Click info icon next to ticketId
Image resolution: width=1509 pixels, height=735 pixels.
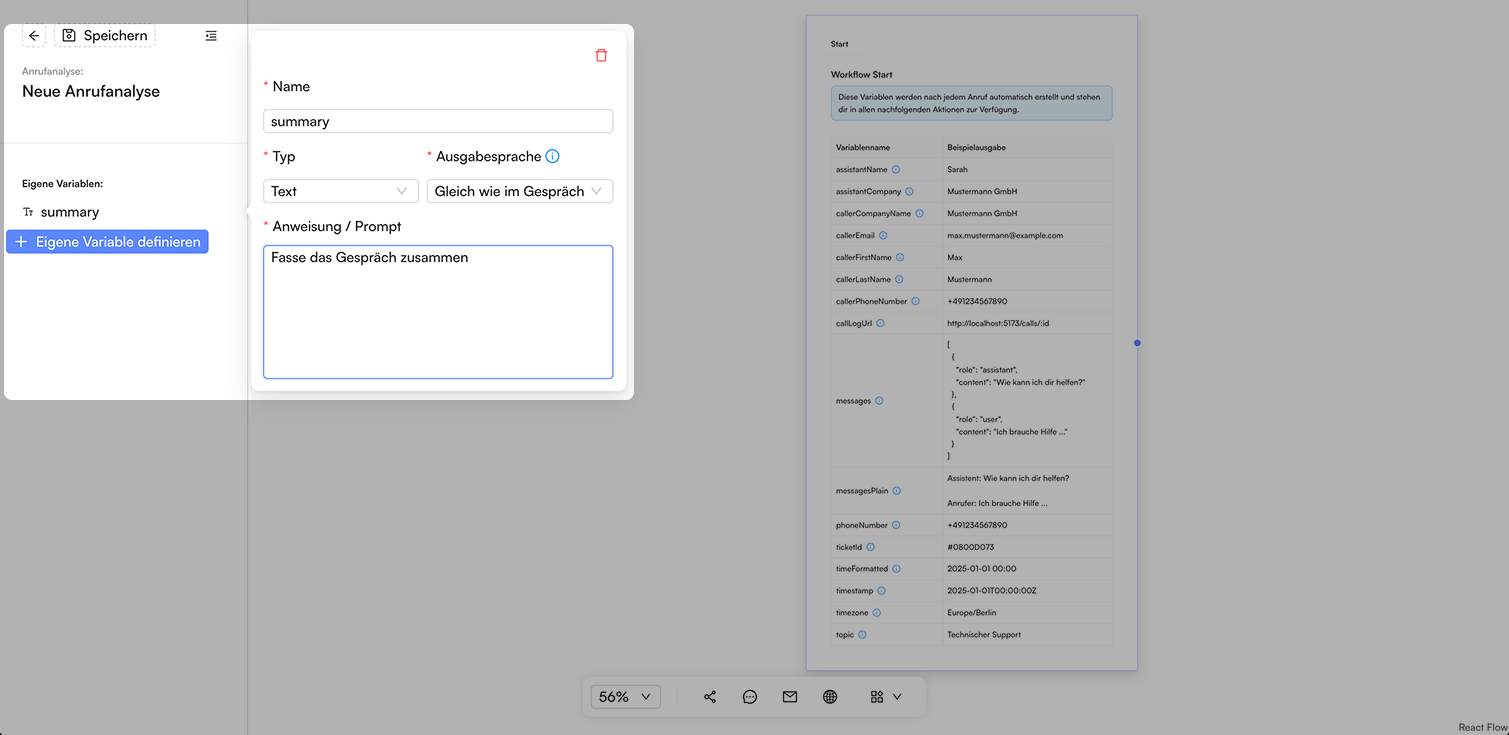tap(870, 547)
